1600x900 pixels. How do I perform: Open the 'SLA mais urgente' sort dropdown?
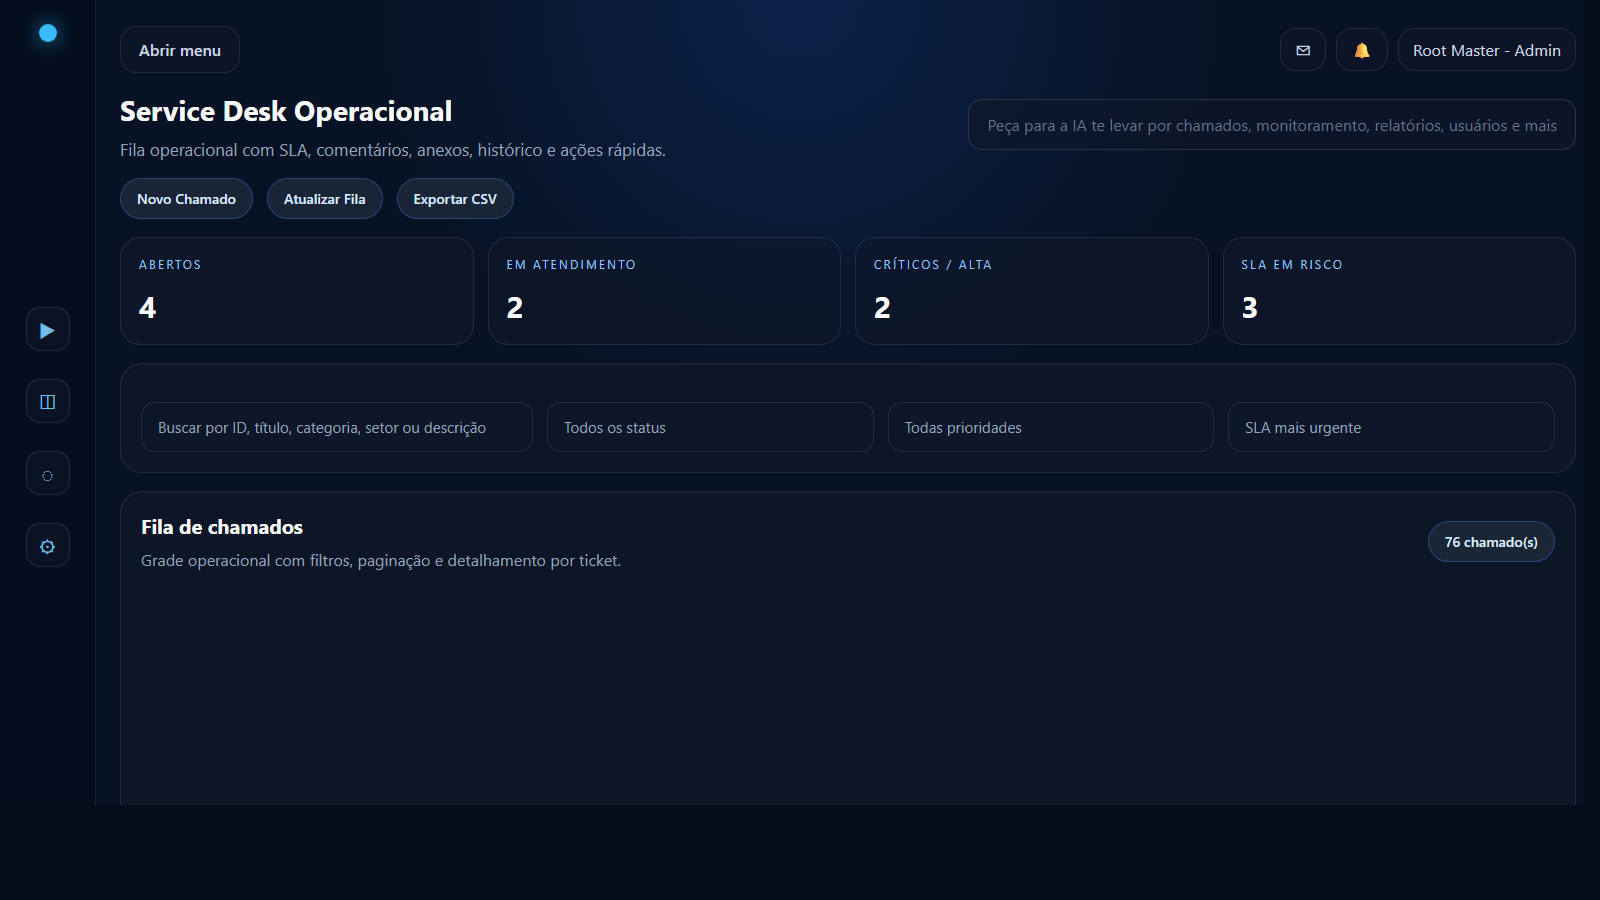point(1390,427)
